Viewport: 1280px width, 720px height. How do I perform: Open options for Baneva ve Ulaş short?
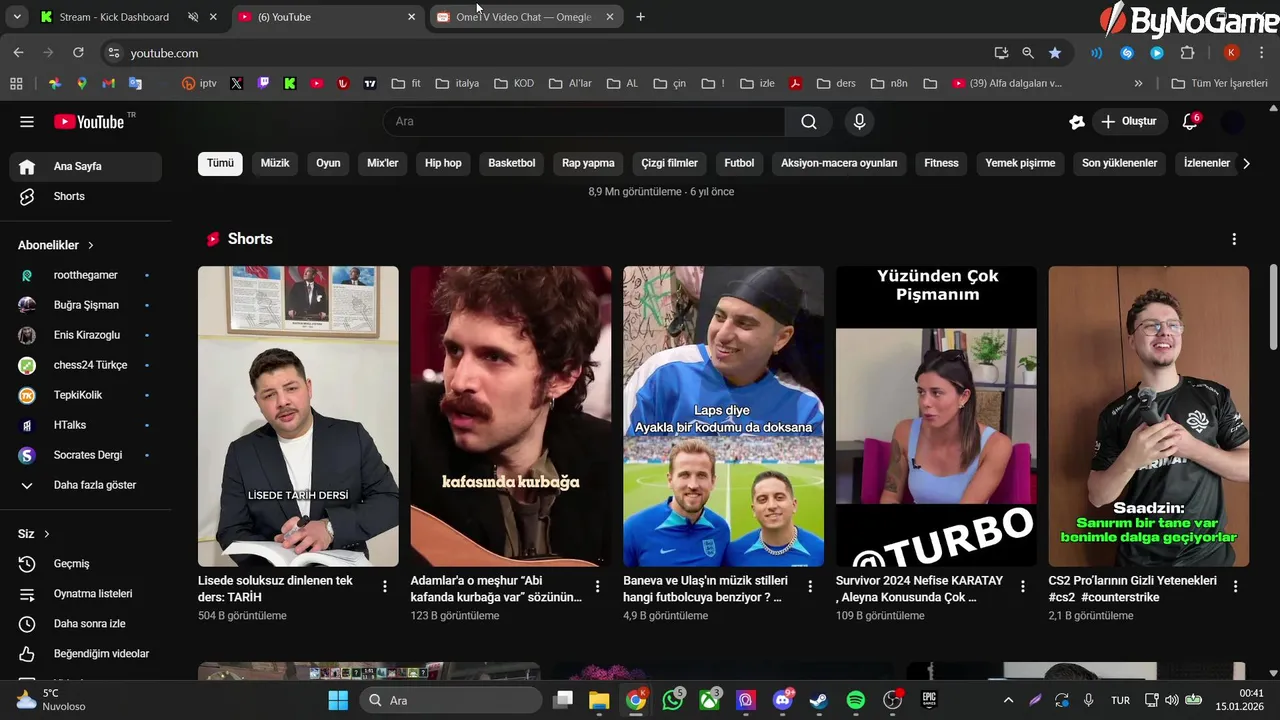point(810,587)
